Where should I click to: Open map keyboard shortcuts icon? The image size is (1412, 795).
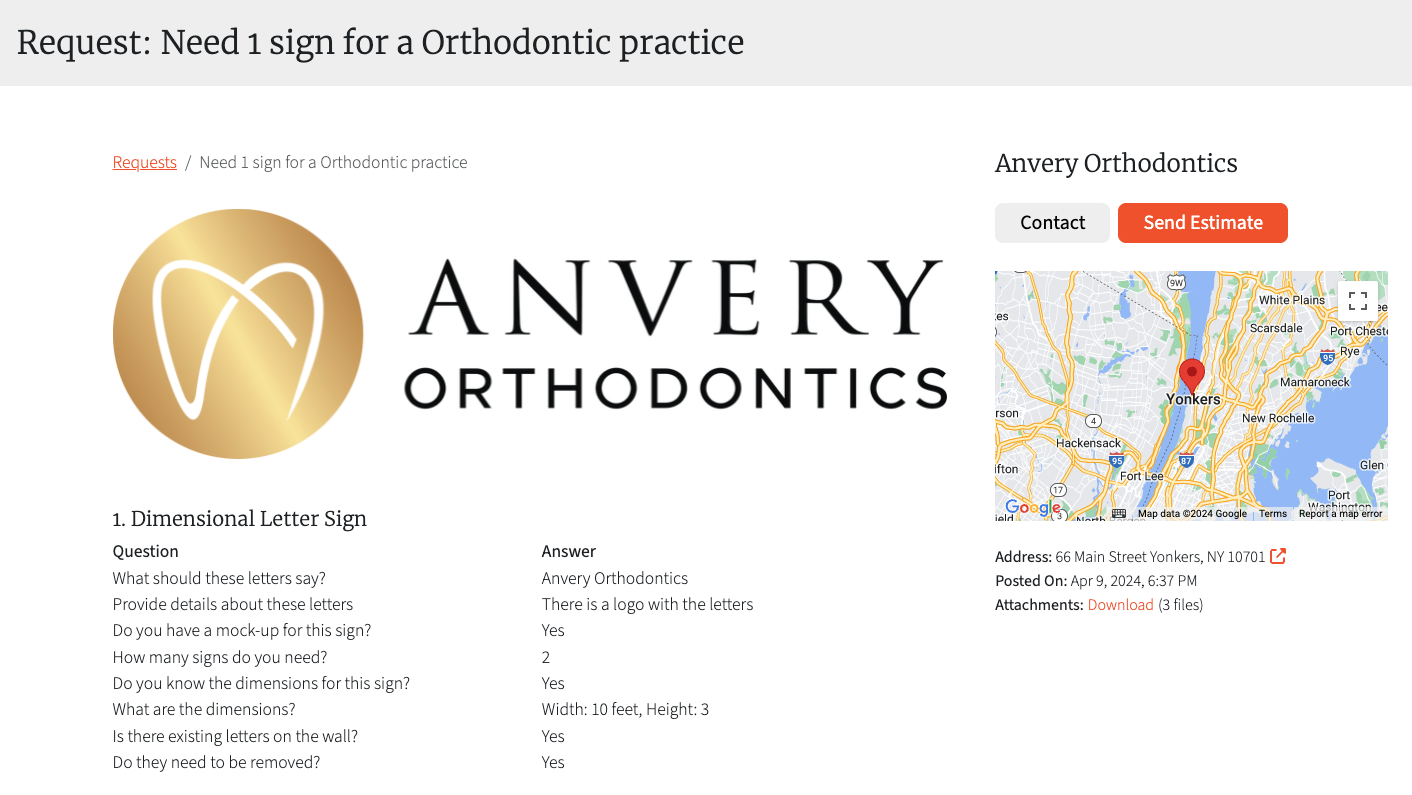(1119, 513)
